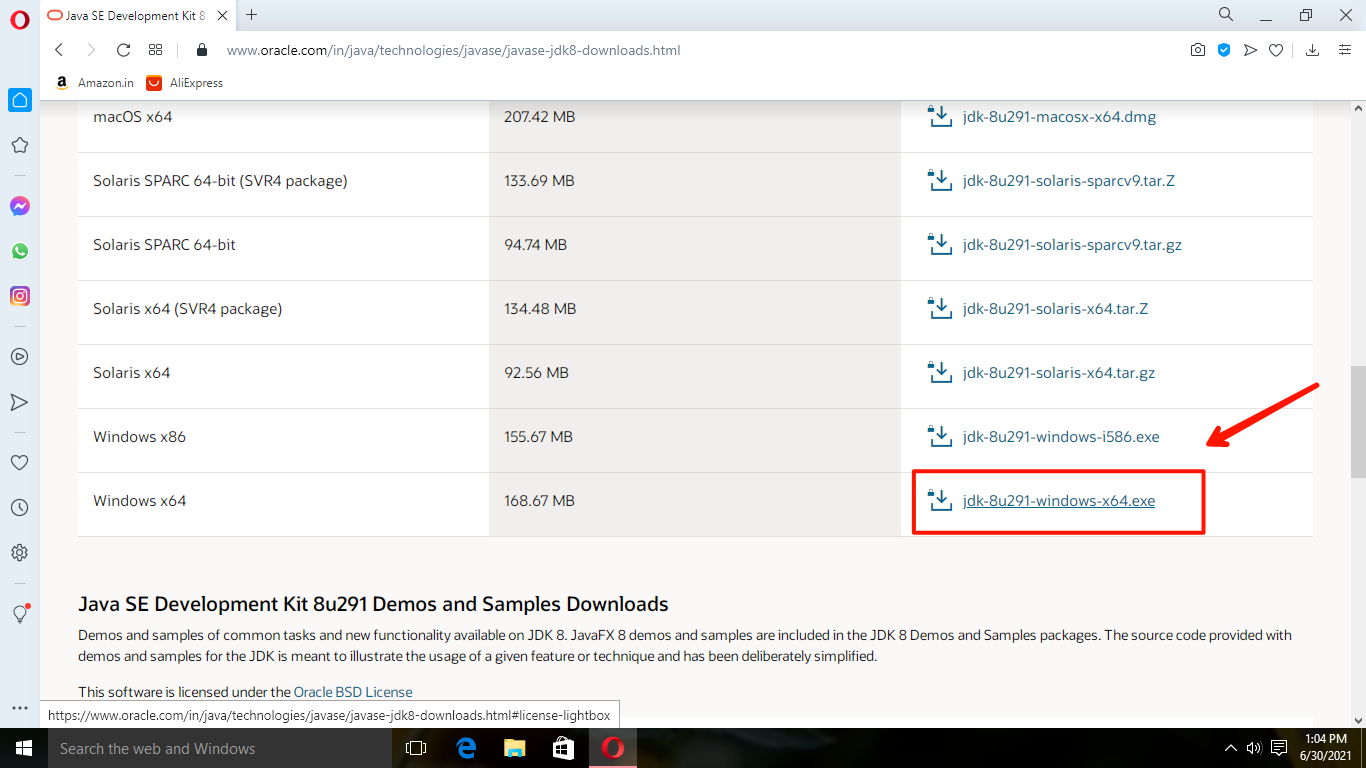Download jdk-8u291-solaris-sparcv9.tar.gz
The image size is (1366, 768).
coord(1072,245)
